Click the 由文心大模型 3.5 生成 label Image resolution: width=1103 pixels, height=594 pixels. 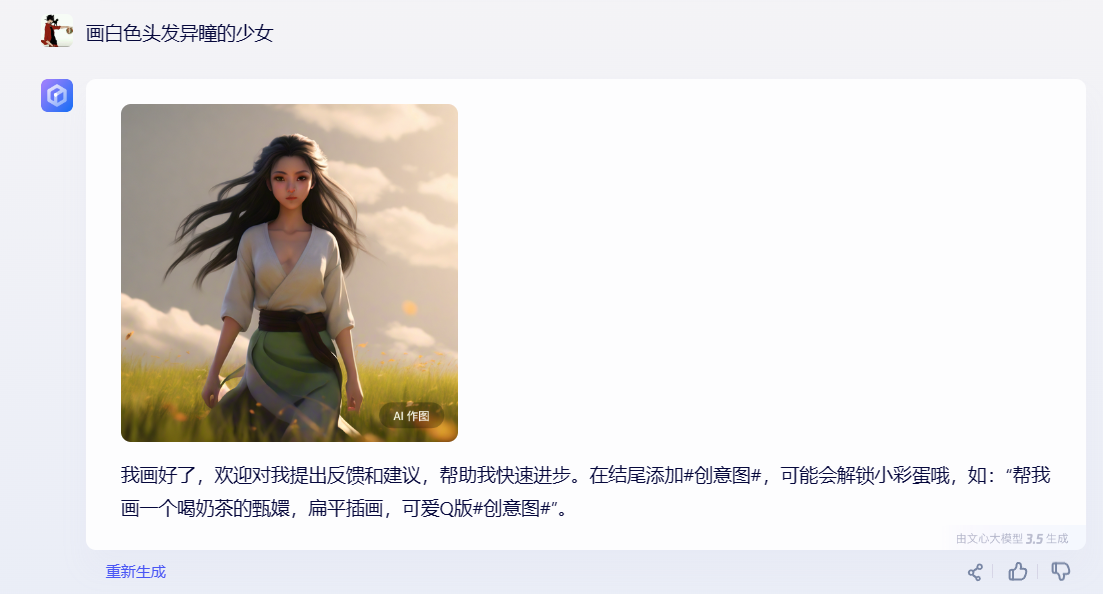click(x=1012, y=538)
